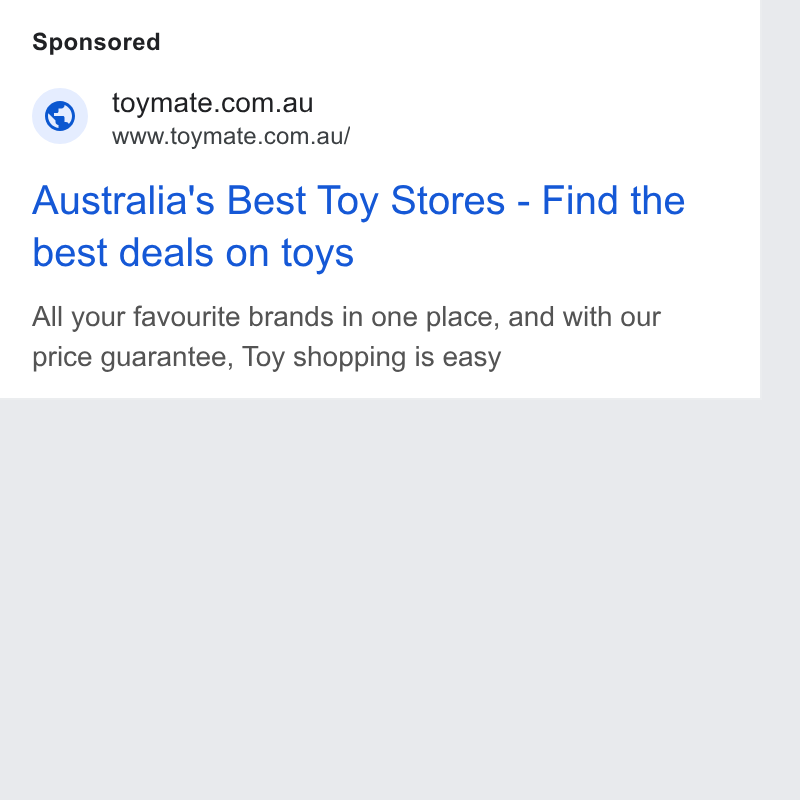Click the white space right of the Sponsored label
800x800 pixels.
459,42
